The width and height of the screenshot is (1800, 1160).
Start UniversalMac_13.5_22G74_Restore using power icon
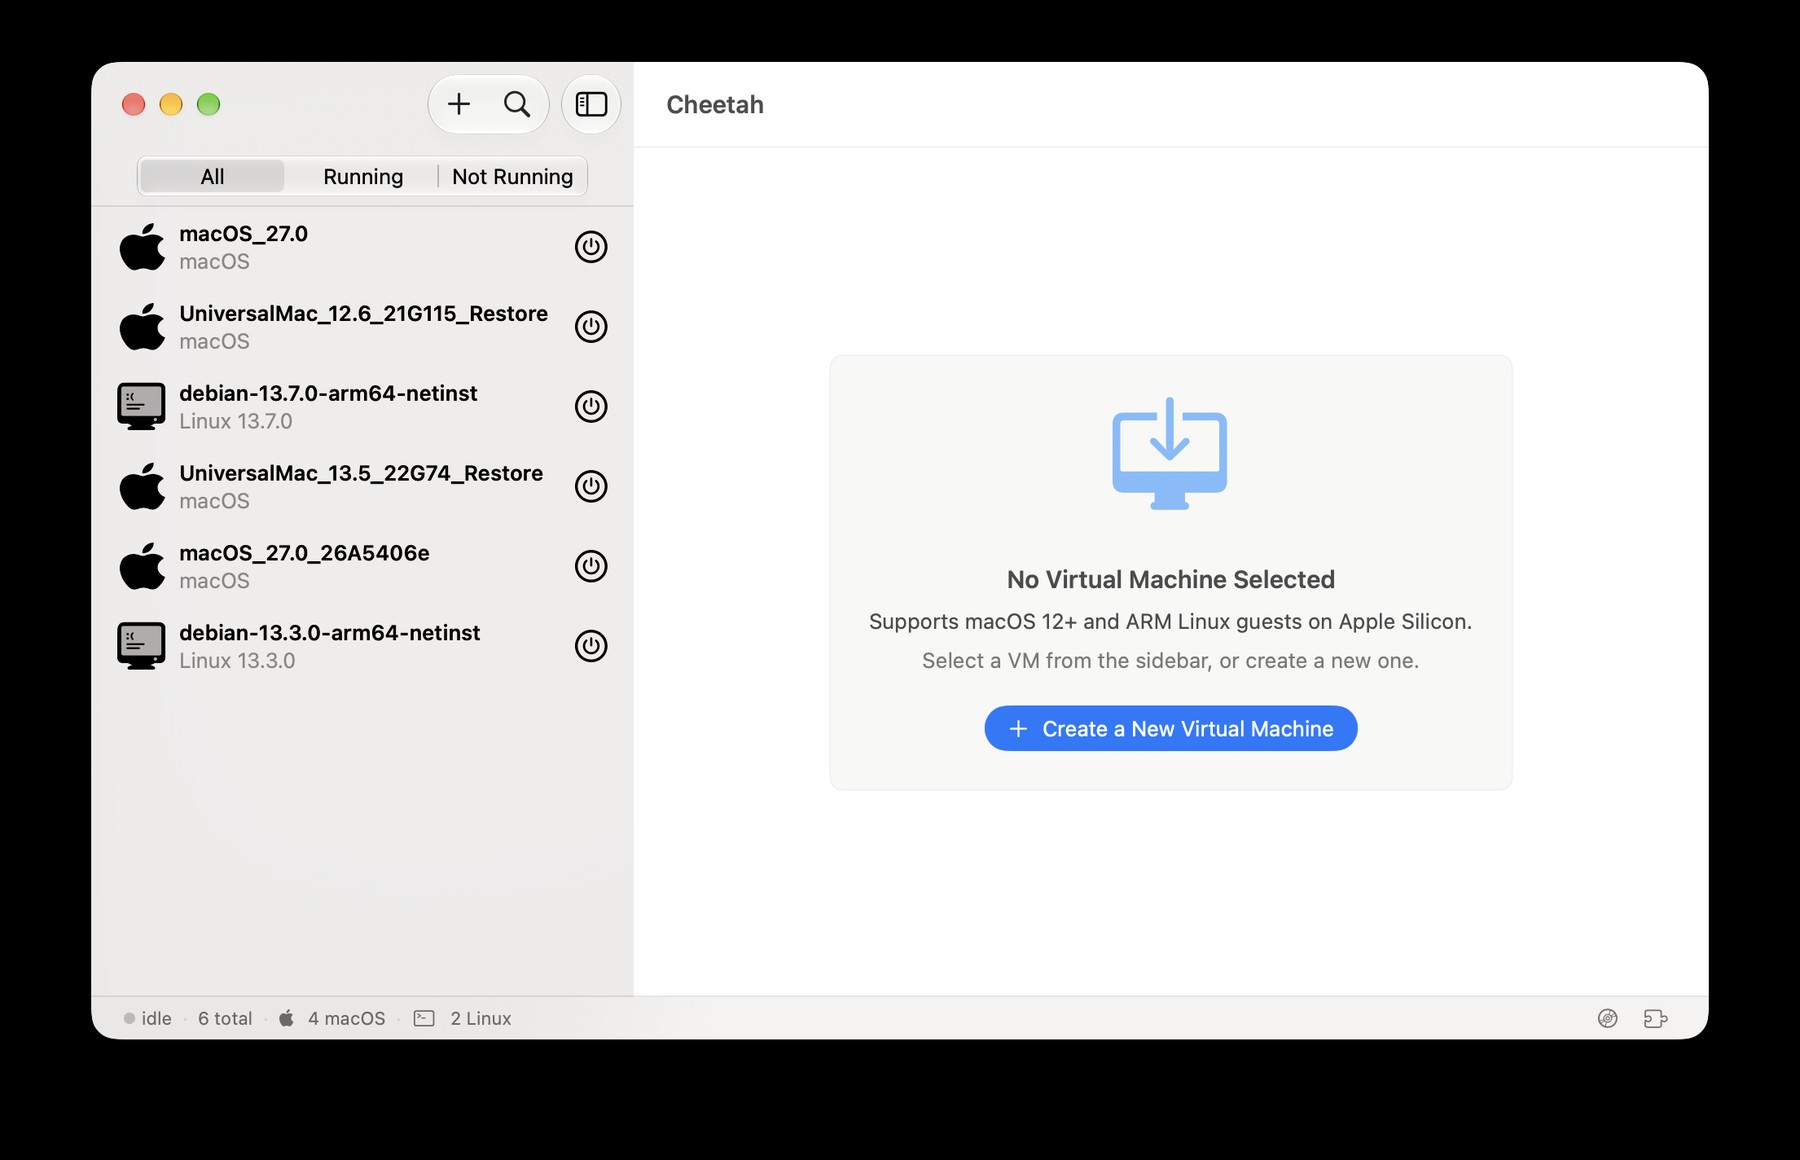pos(591,487)
